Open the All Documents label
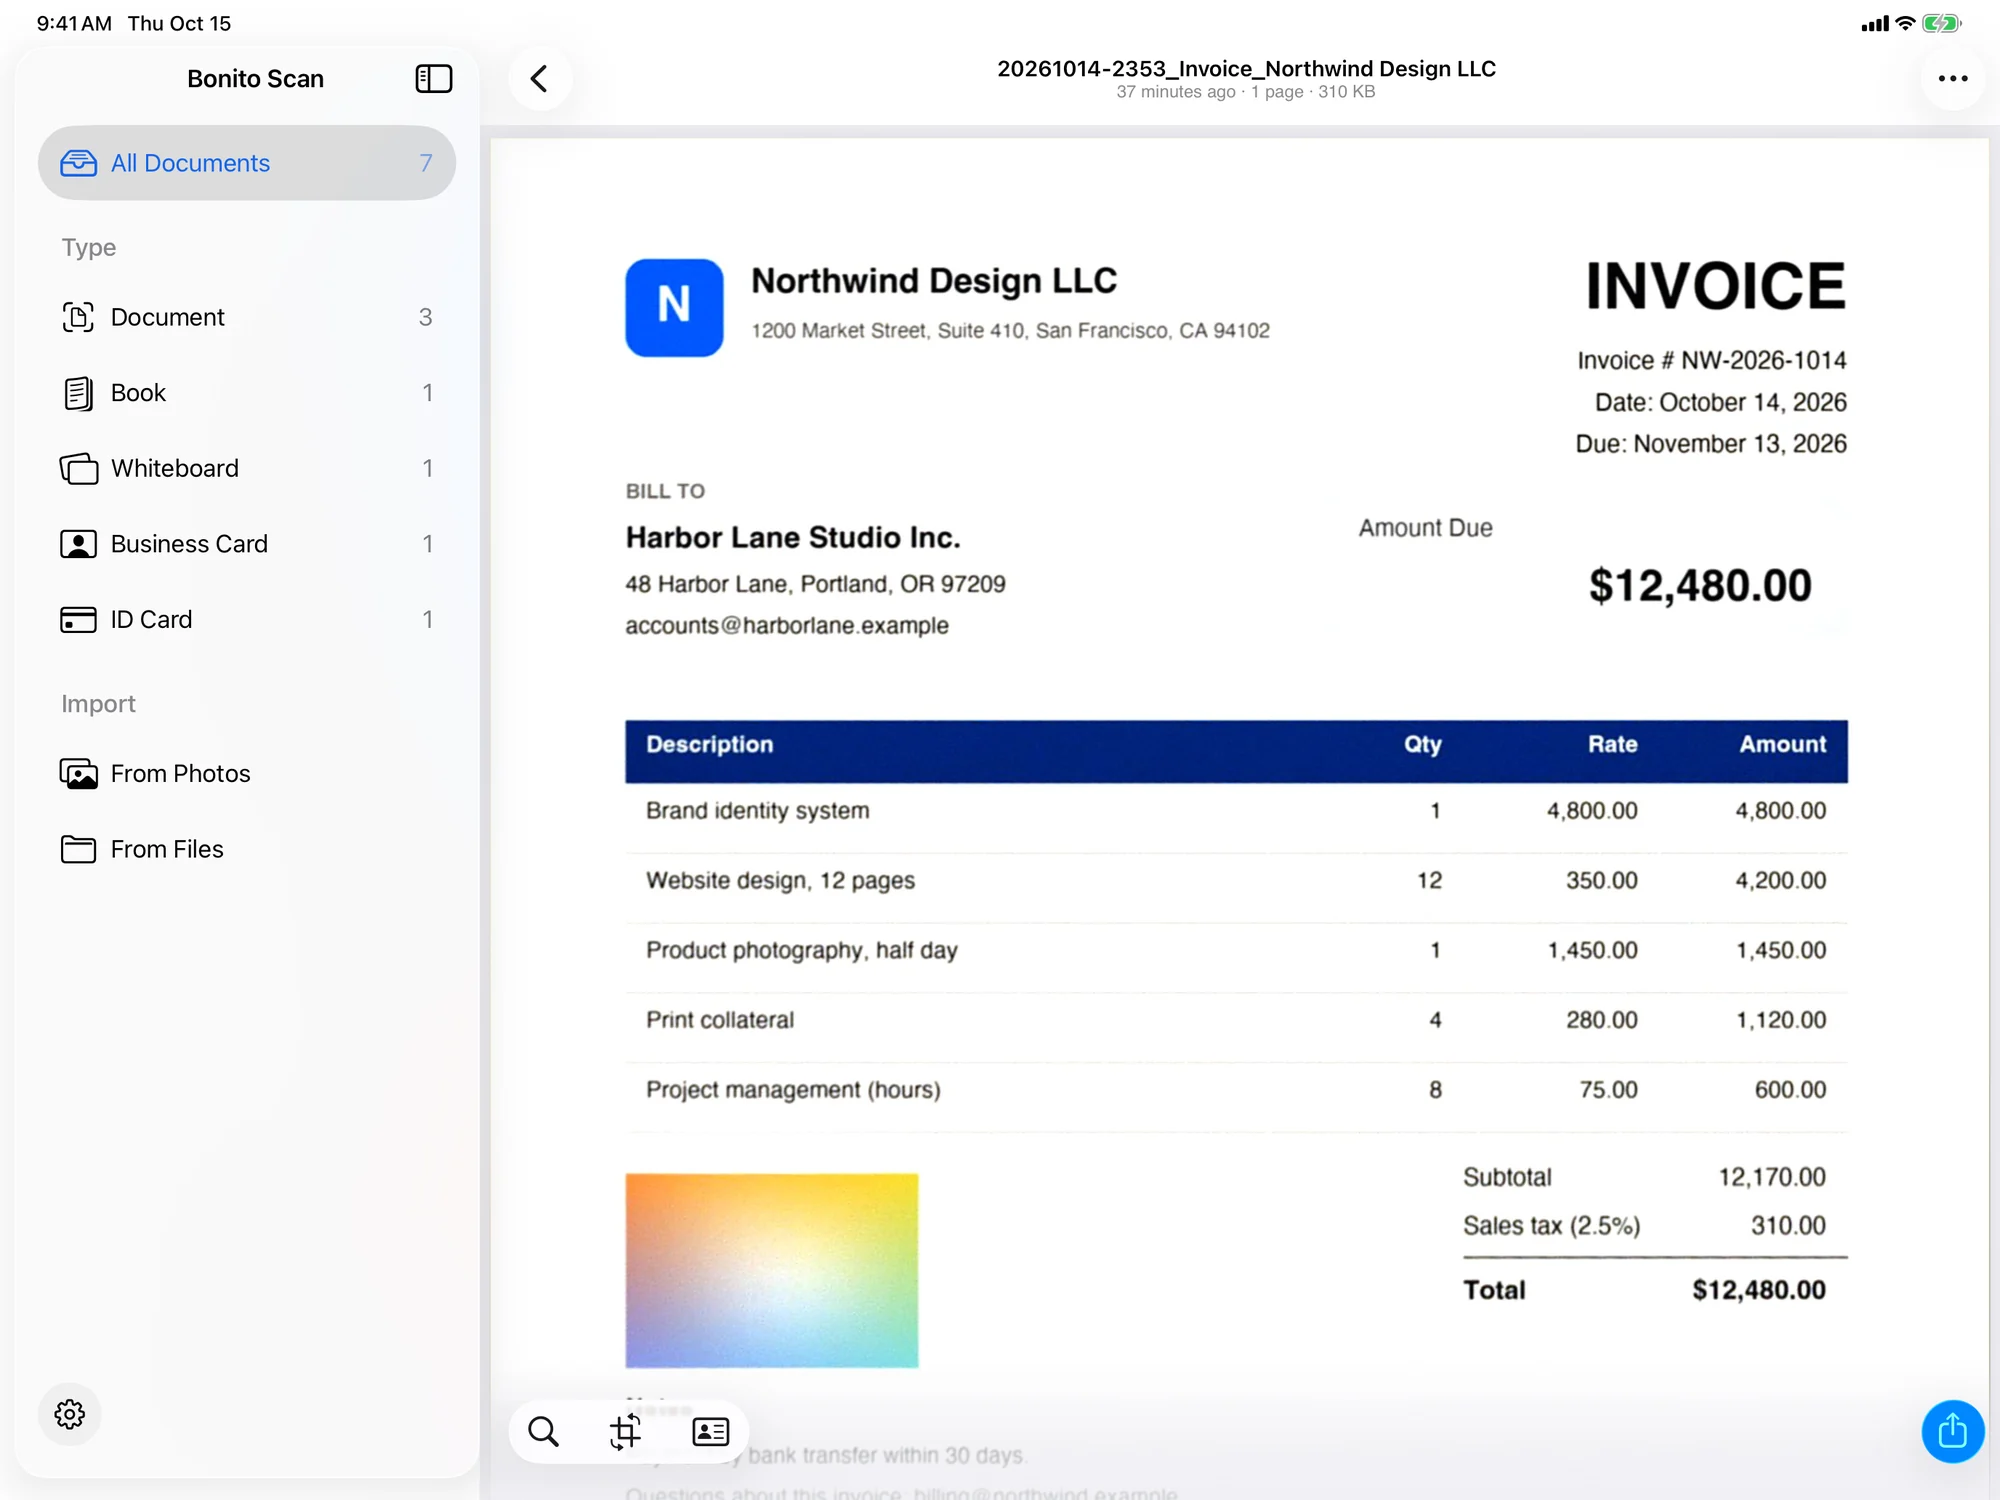 pyautogui.click(x=190, y=163)
